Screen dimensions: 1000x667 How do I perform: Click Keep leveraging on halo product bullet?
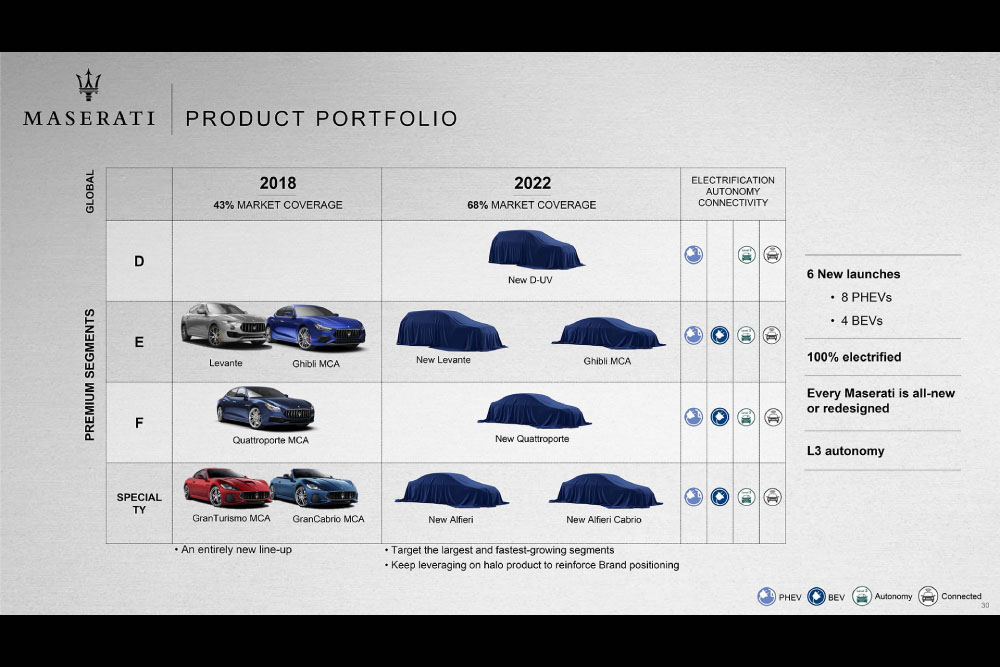(532, 565)
